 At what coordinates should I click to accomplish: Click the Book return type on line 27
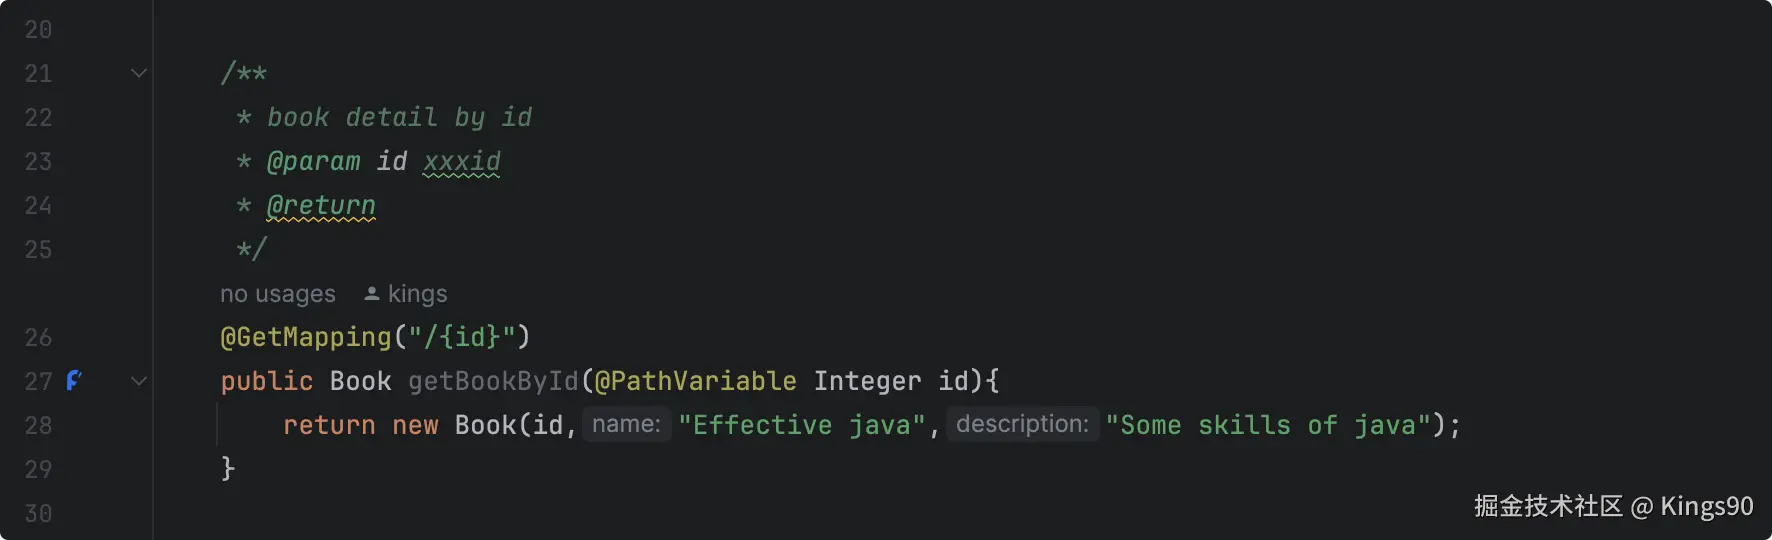[x=360, y=381]
